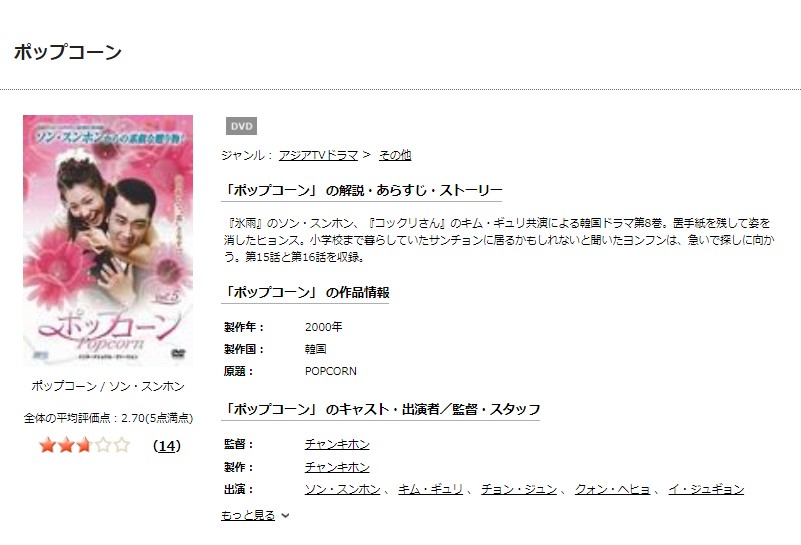Screen dimensions: 801x545
Task: Click the gray DVD badge icon
Action: [241, 126]
